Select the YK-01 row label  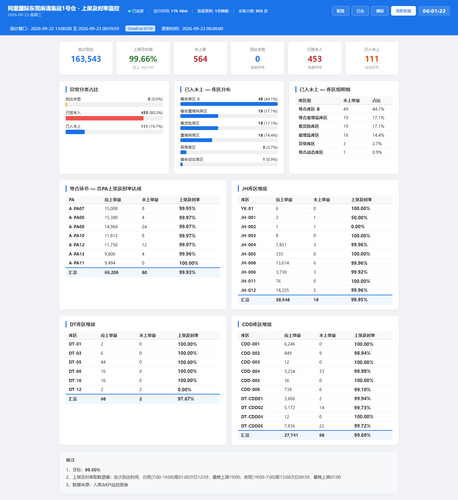point(247,209)
